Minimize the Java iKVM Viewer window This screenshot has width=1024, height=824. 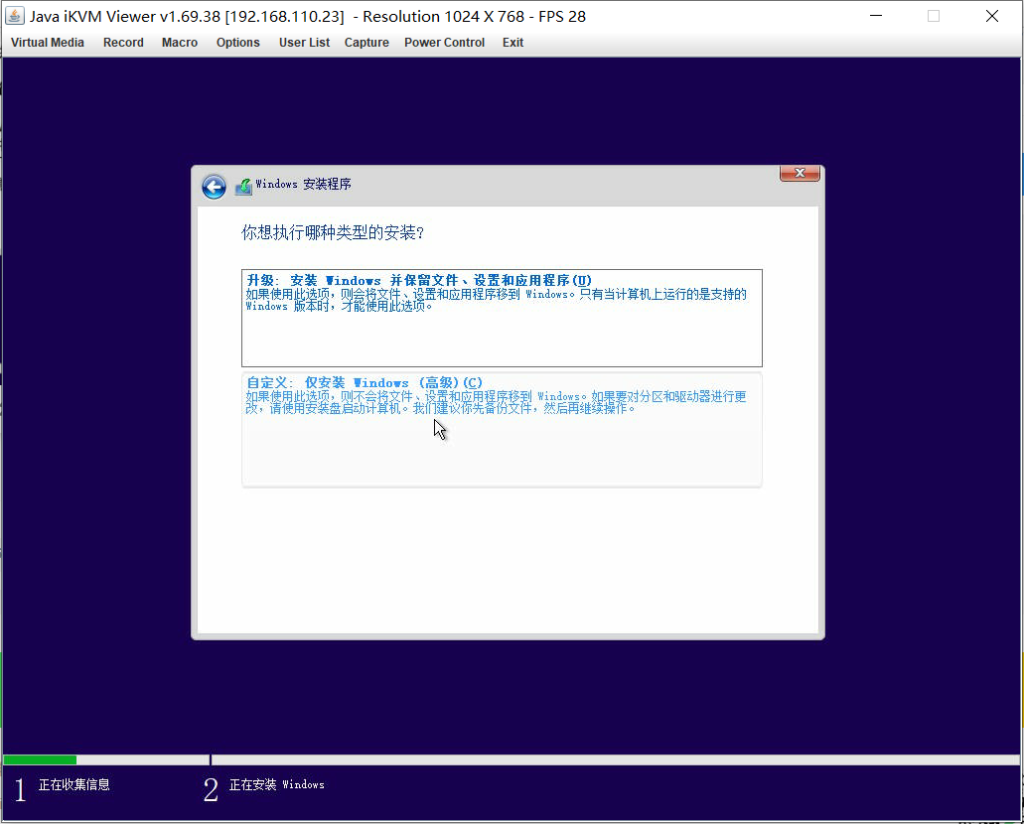click(875, 16)
